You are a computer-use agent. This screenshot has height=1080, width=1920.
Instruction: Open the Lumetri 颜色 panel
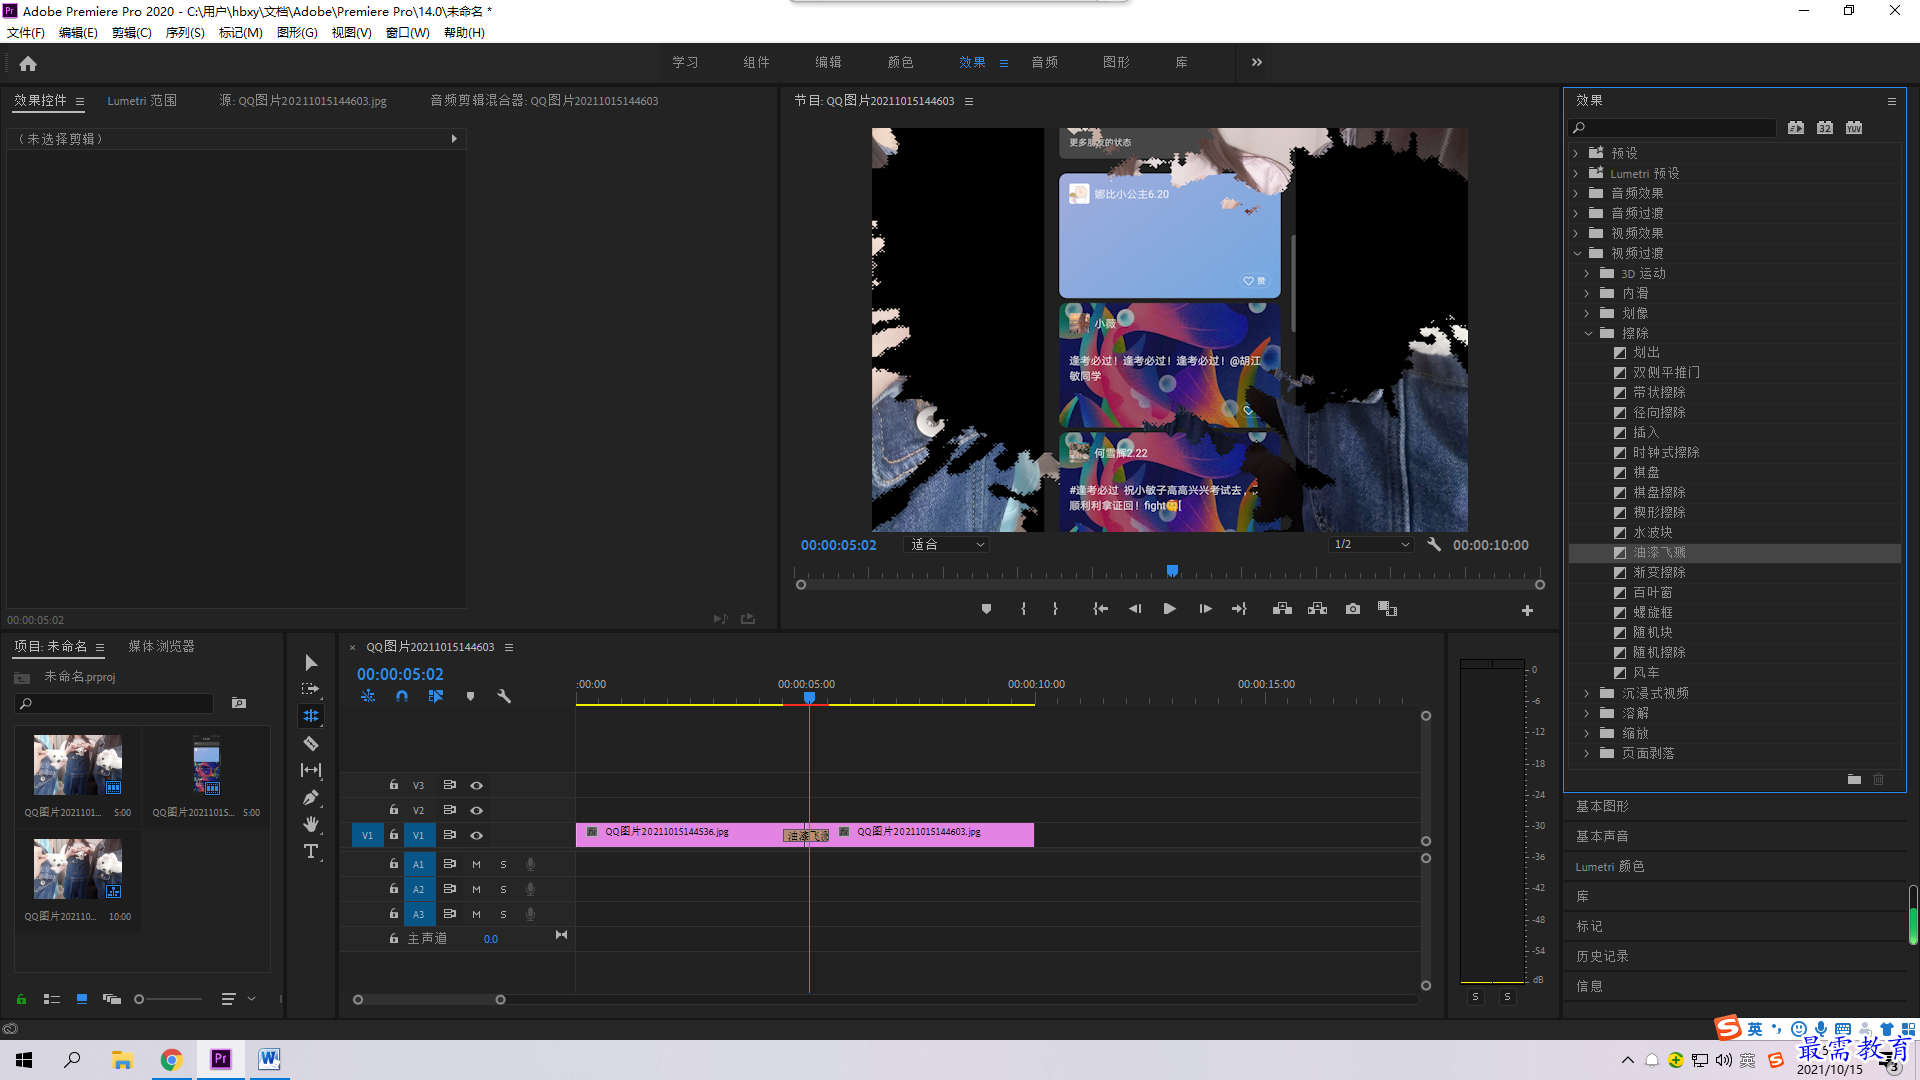coord(1610,866)
